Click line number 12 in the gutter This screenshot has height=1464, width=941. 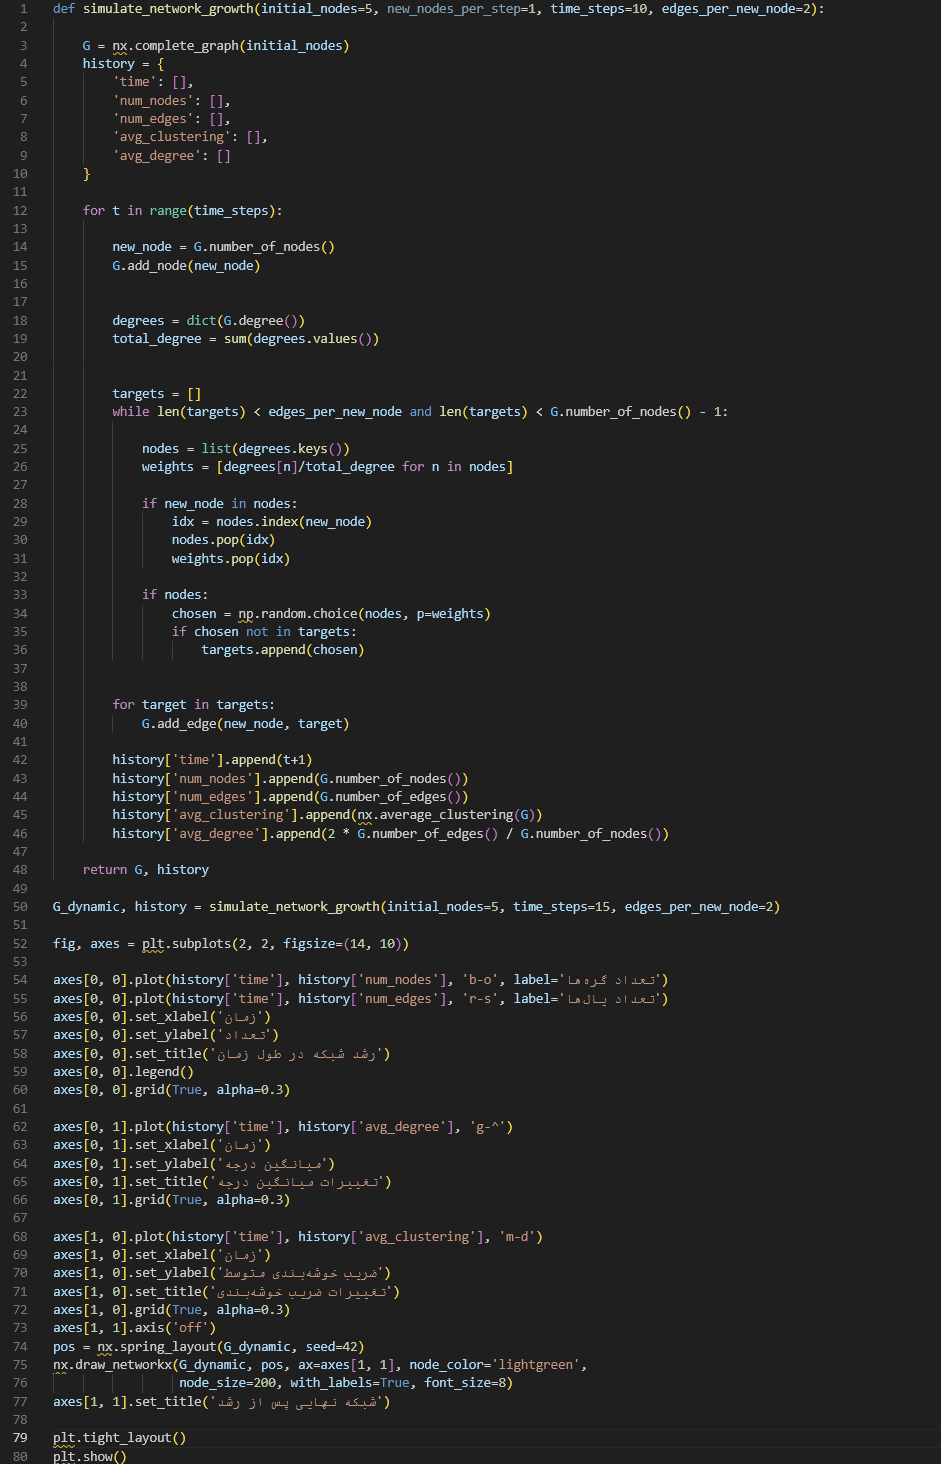click(20, 211)
